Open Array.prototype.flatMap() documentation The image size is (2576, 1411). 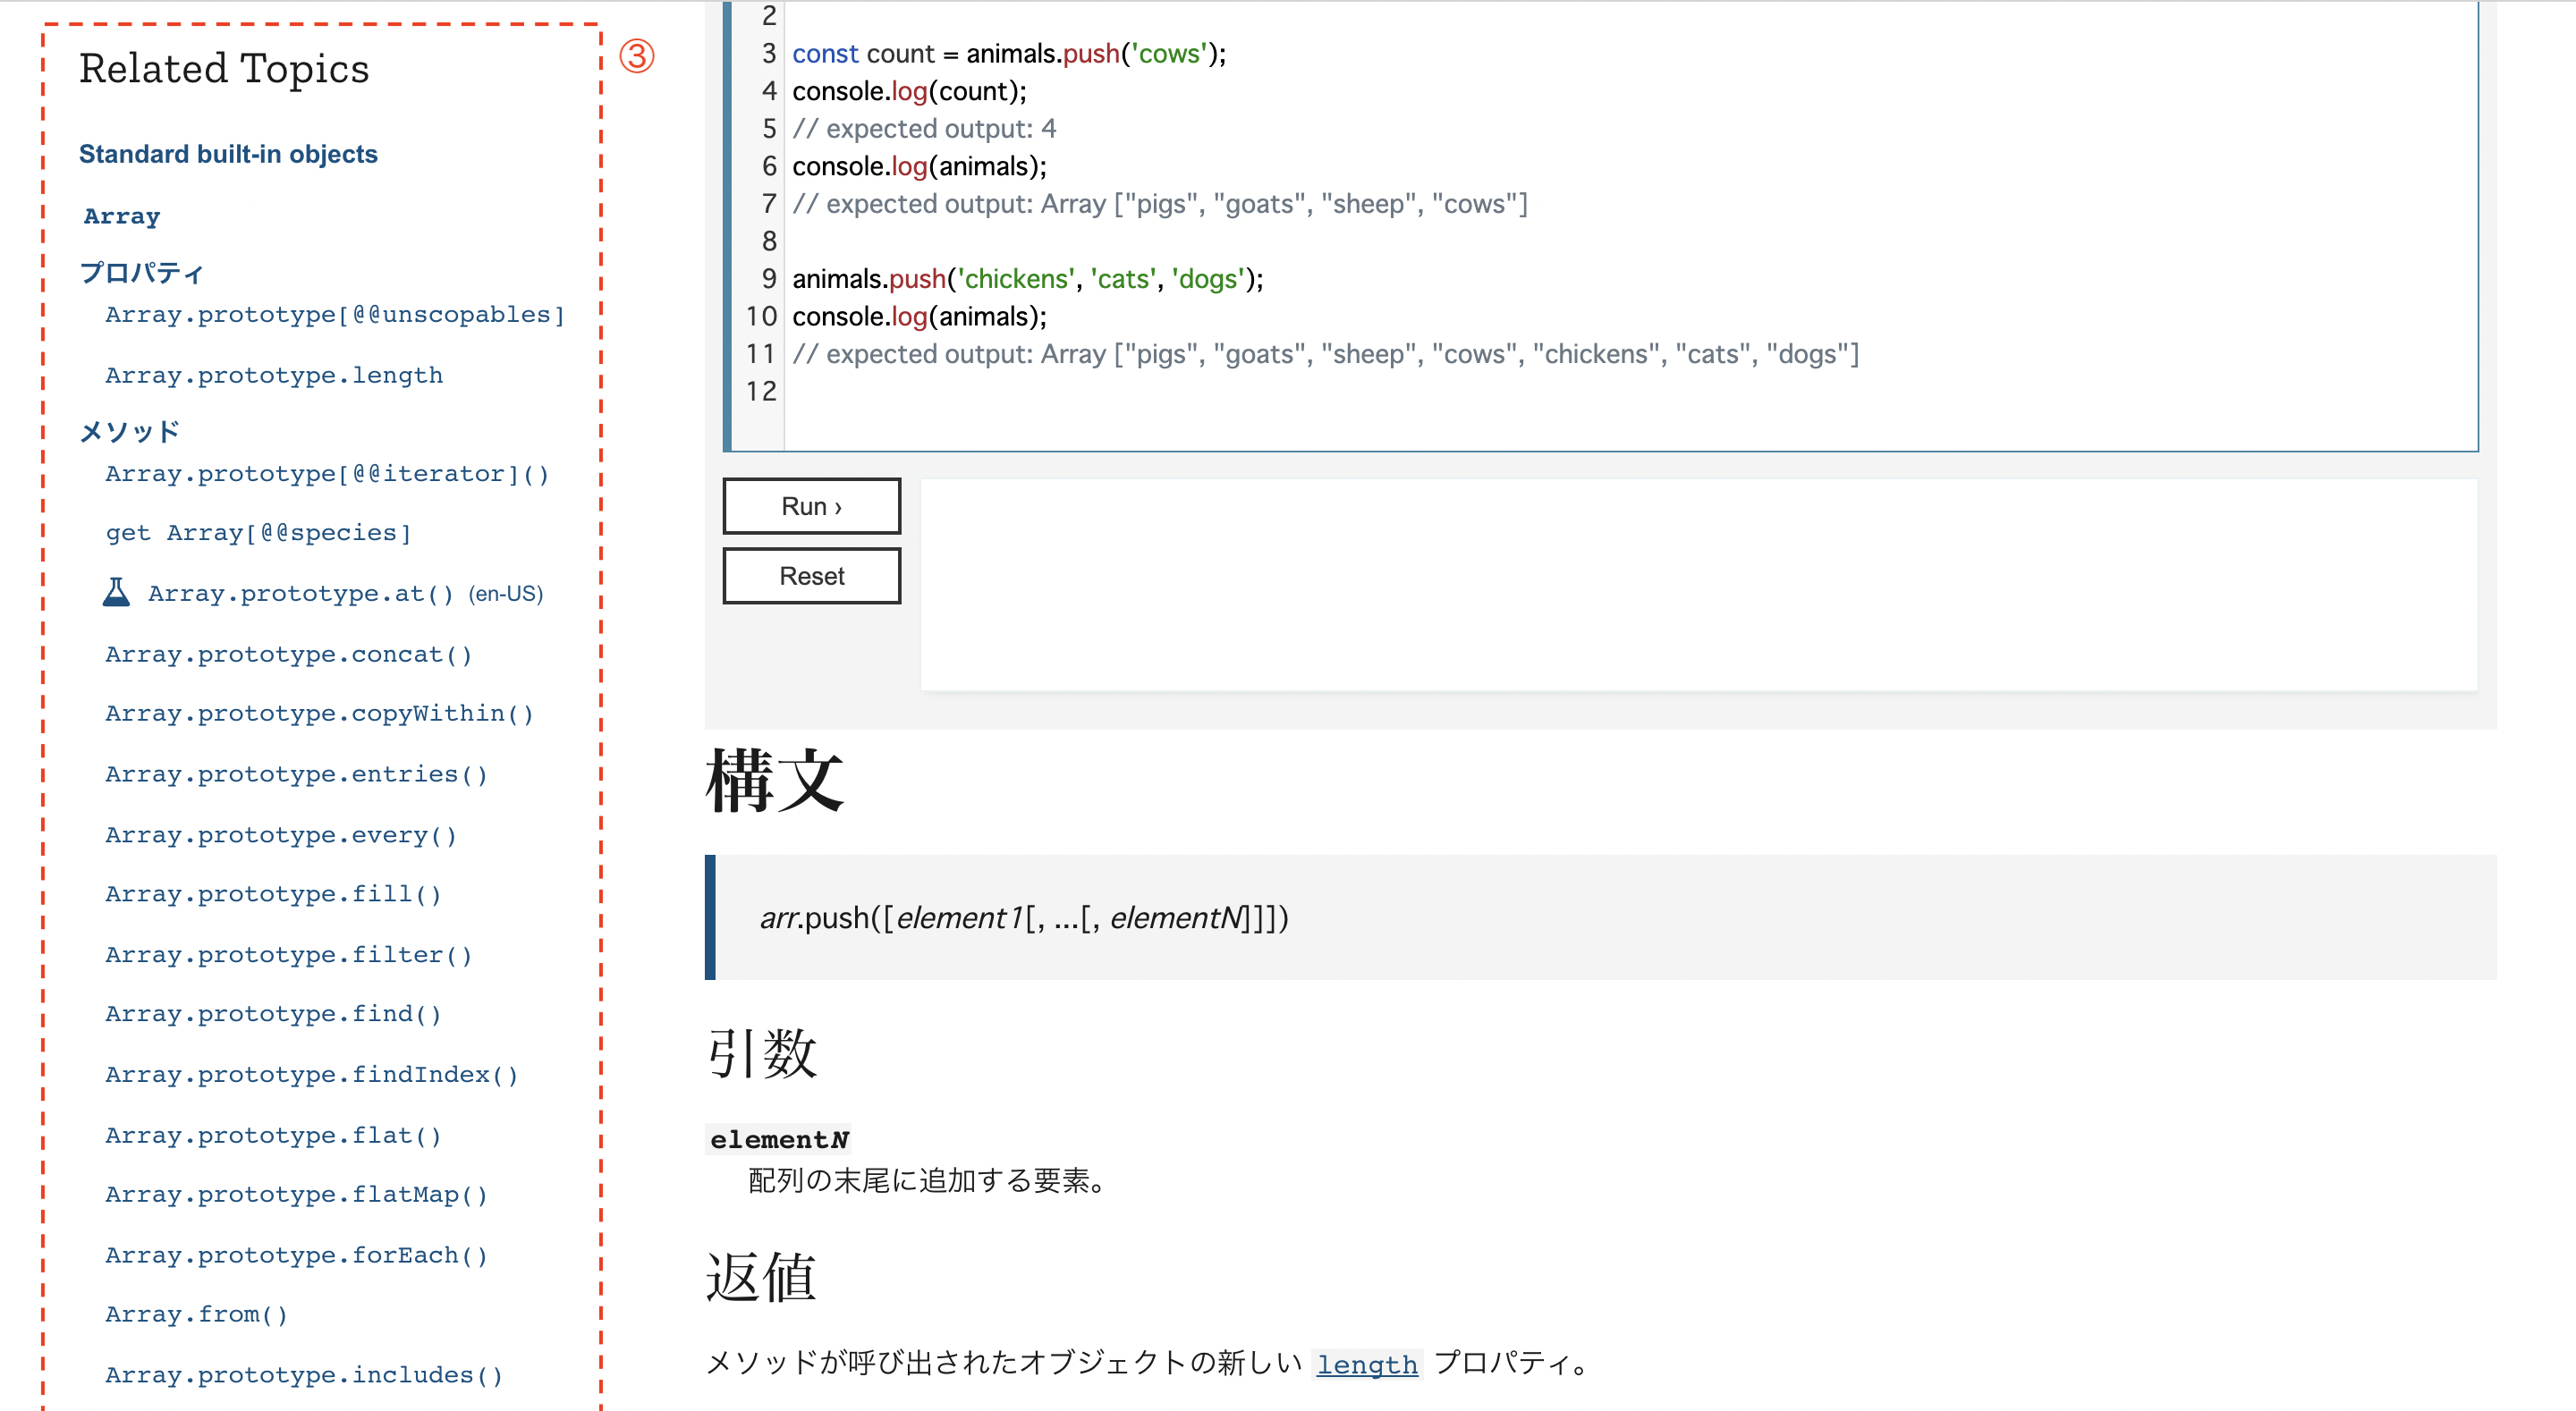click(x=295, y=1194)
